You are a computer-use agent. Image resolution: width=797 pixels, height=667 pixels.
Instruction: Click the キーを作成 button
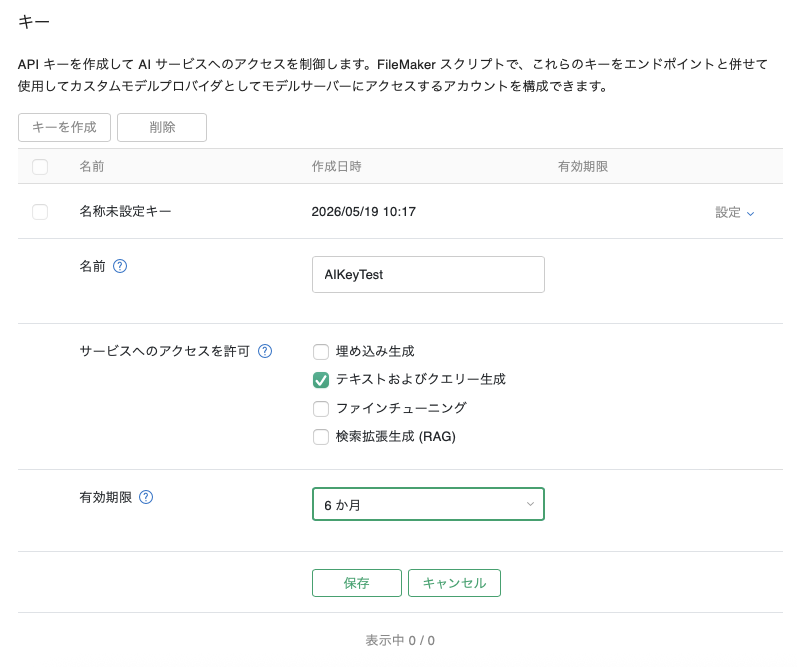65,127
